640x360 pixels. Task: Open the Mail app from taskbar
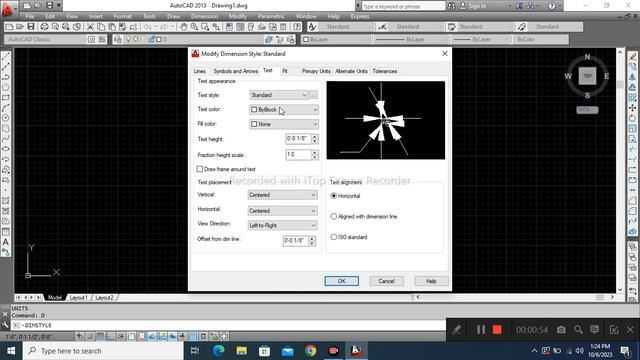point(287,351)
